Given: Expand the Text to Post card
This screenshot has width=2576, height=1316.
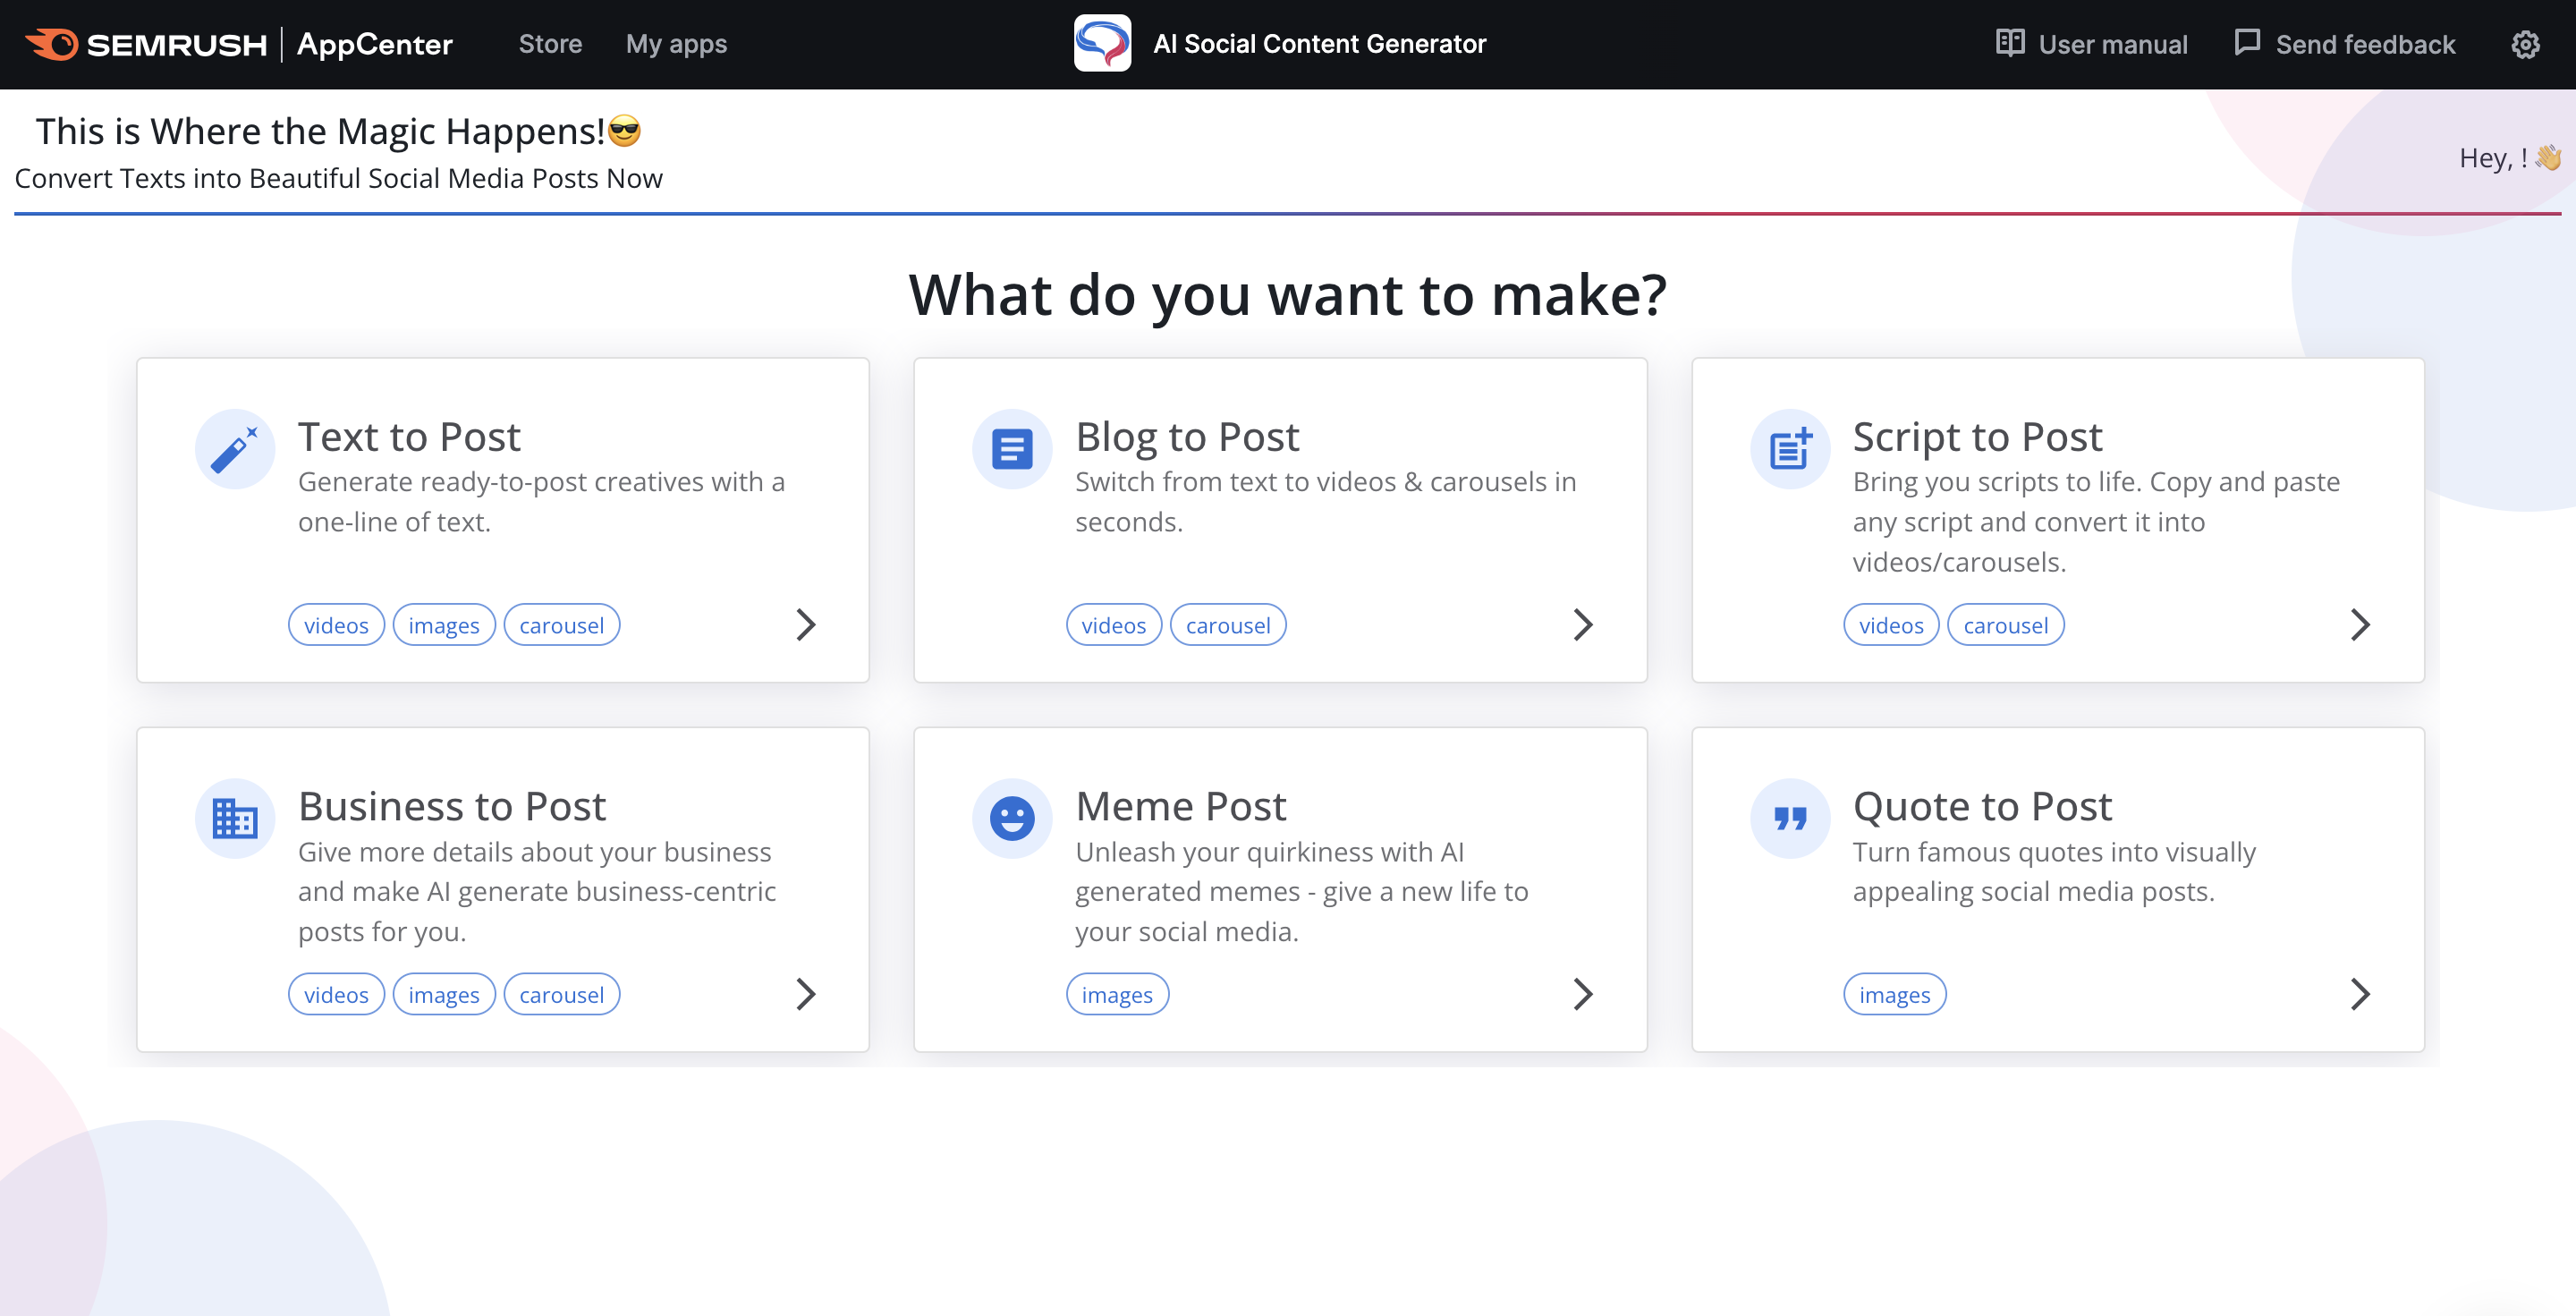Looking at the screenshot, I should (x=804, y=623).
